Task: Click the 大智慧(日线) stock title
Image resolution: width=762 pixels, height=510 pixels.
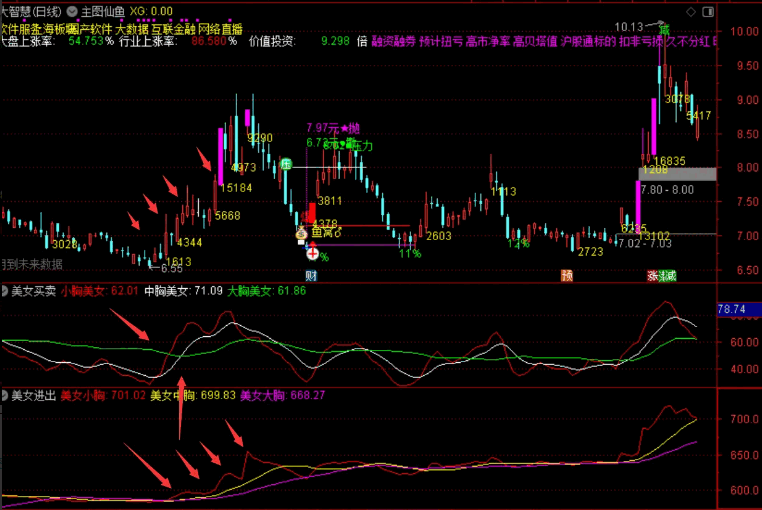Action: coord(31,11)
